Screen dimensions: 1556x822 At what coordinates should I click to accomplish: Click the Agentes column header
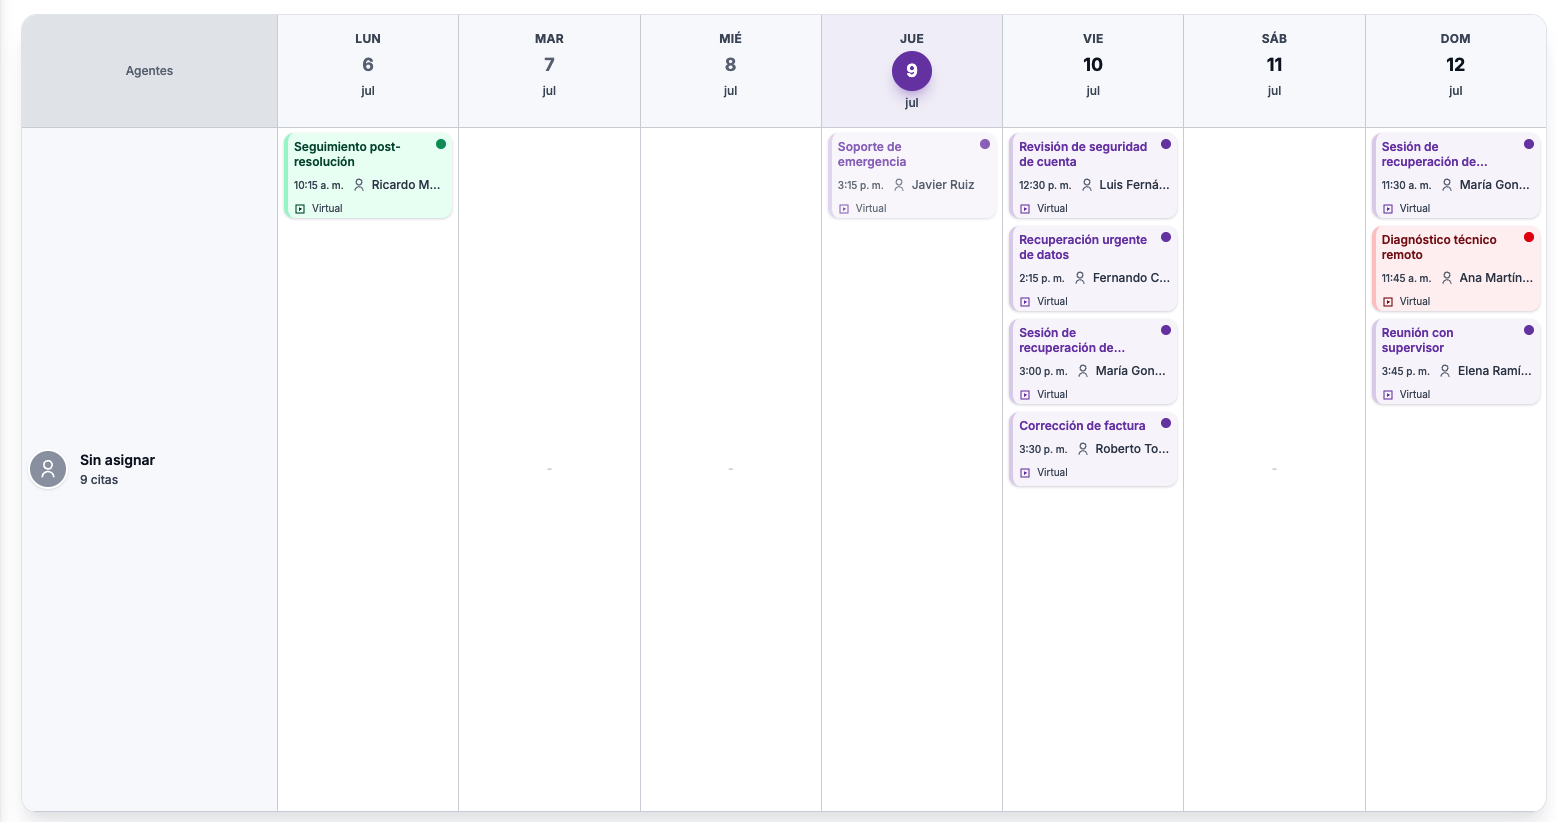(150, 71)
